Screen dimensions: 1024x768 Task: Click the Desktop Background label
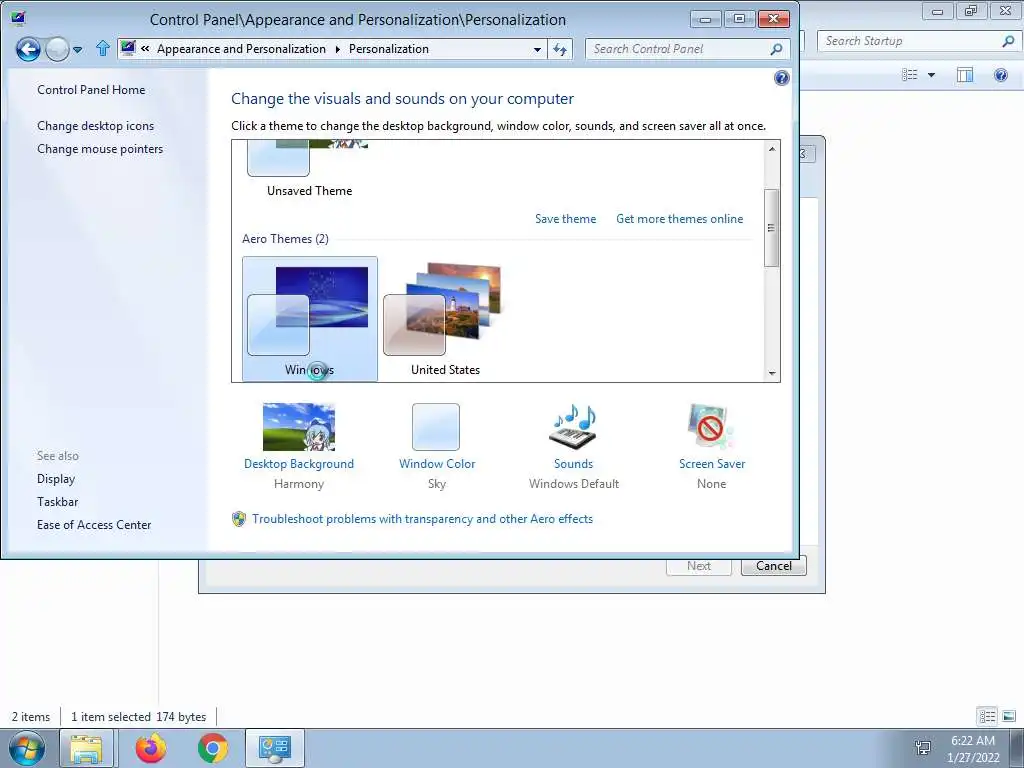298,464
